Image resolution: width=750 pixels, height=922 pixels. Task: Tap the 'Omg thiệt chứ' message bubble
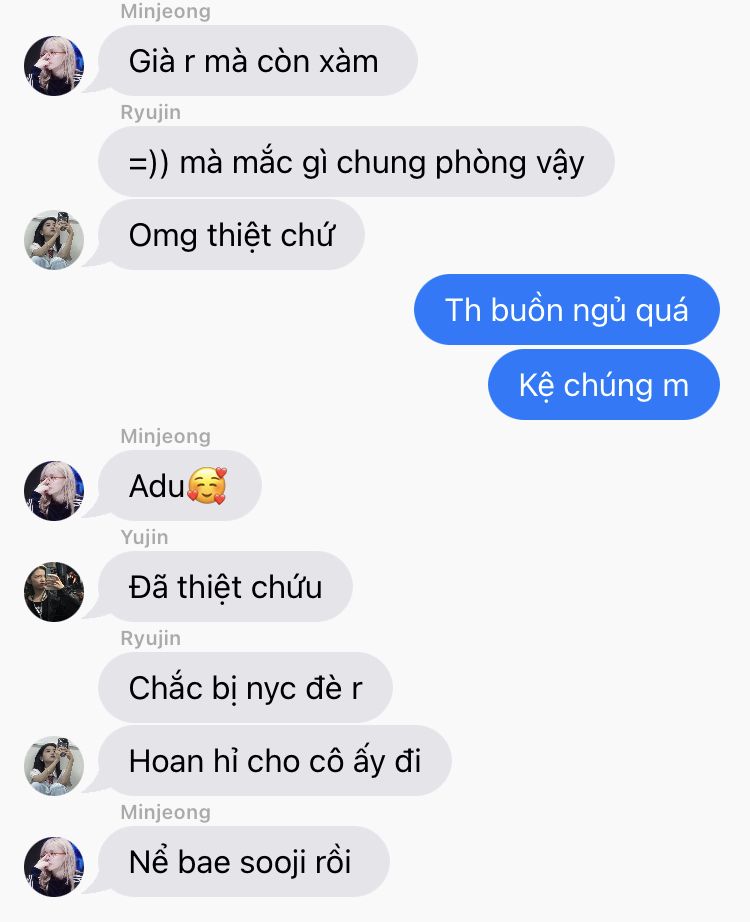[x=231, y=235]
